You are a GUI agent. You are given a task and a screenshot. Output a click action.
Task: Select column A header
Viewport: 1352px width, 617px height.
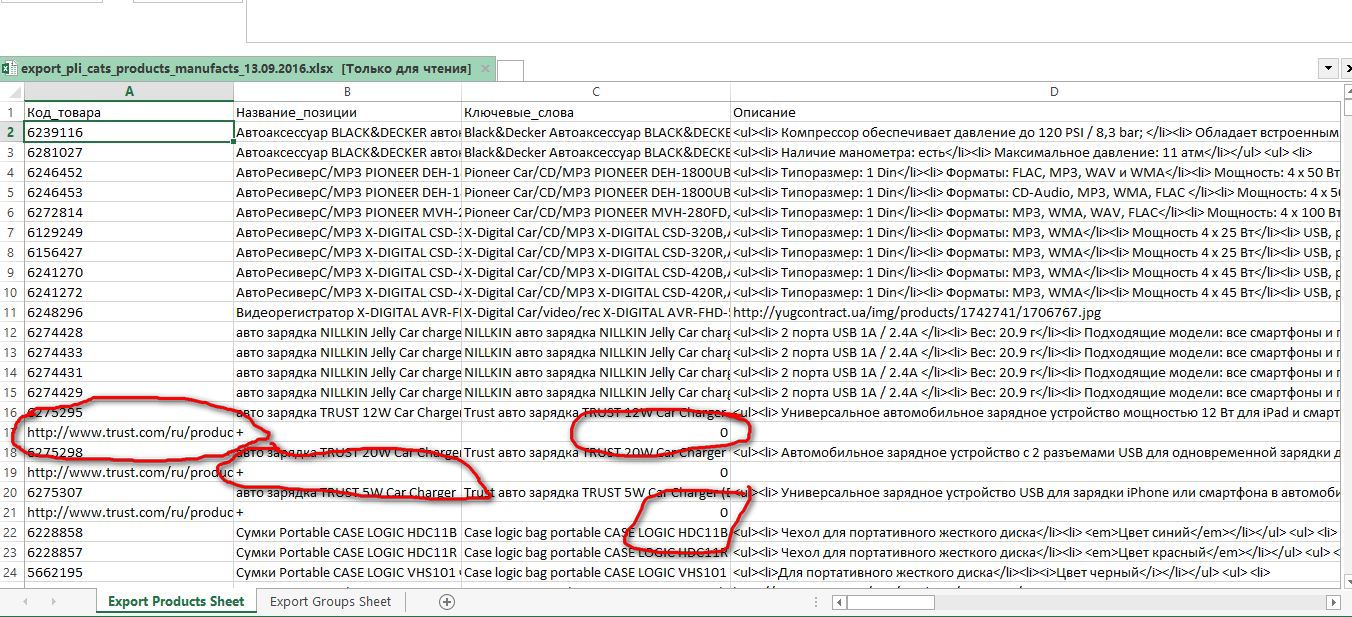coord(129,91)
